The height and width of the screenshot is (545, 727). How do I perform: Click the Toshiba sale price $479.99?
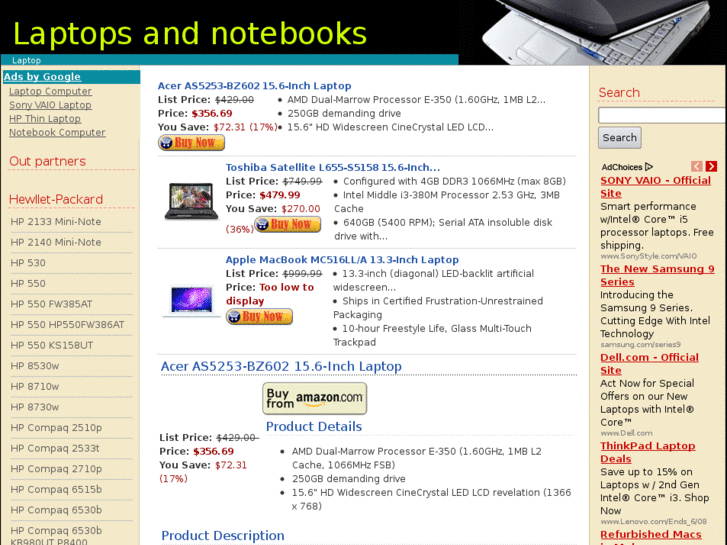[280, 195]
